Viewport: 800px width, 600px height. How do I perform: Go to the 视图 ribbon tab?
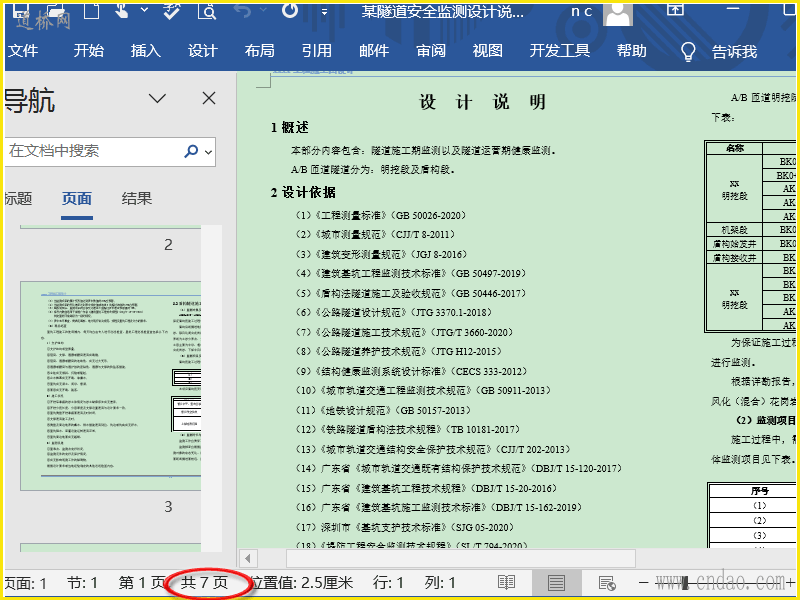point(488,51)
